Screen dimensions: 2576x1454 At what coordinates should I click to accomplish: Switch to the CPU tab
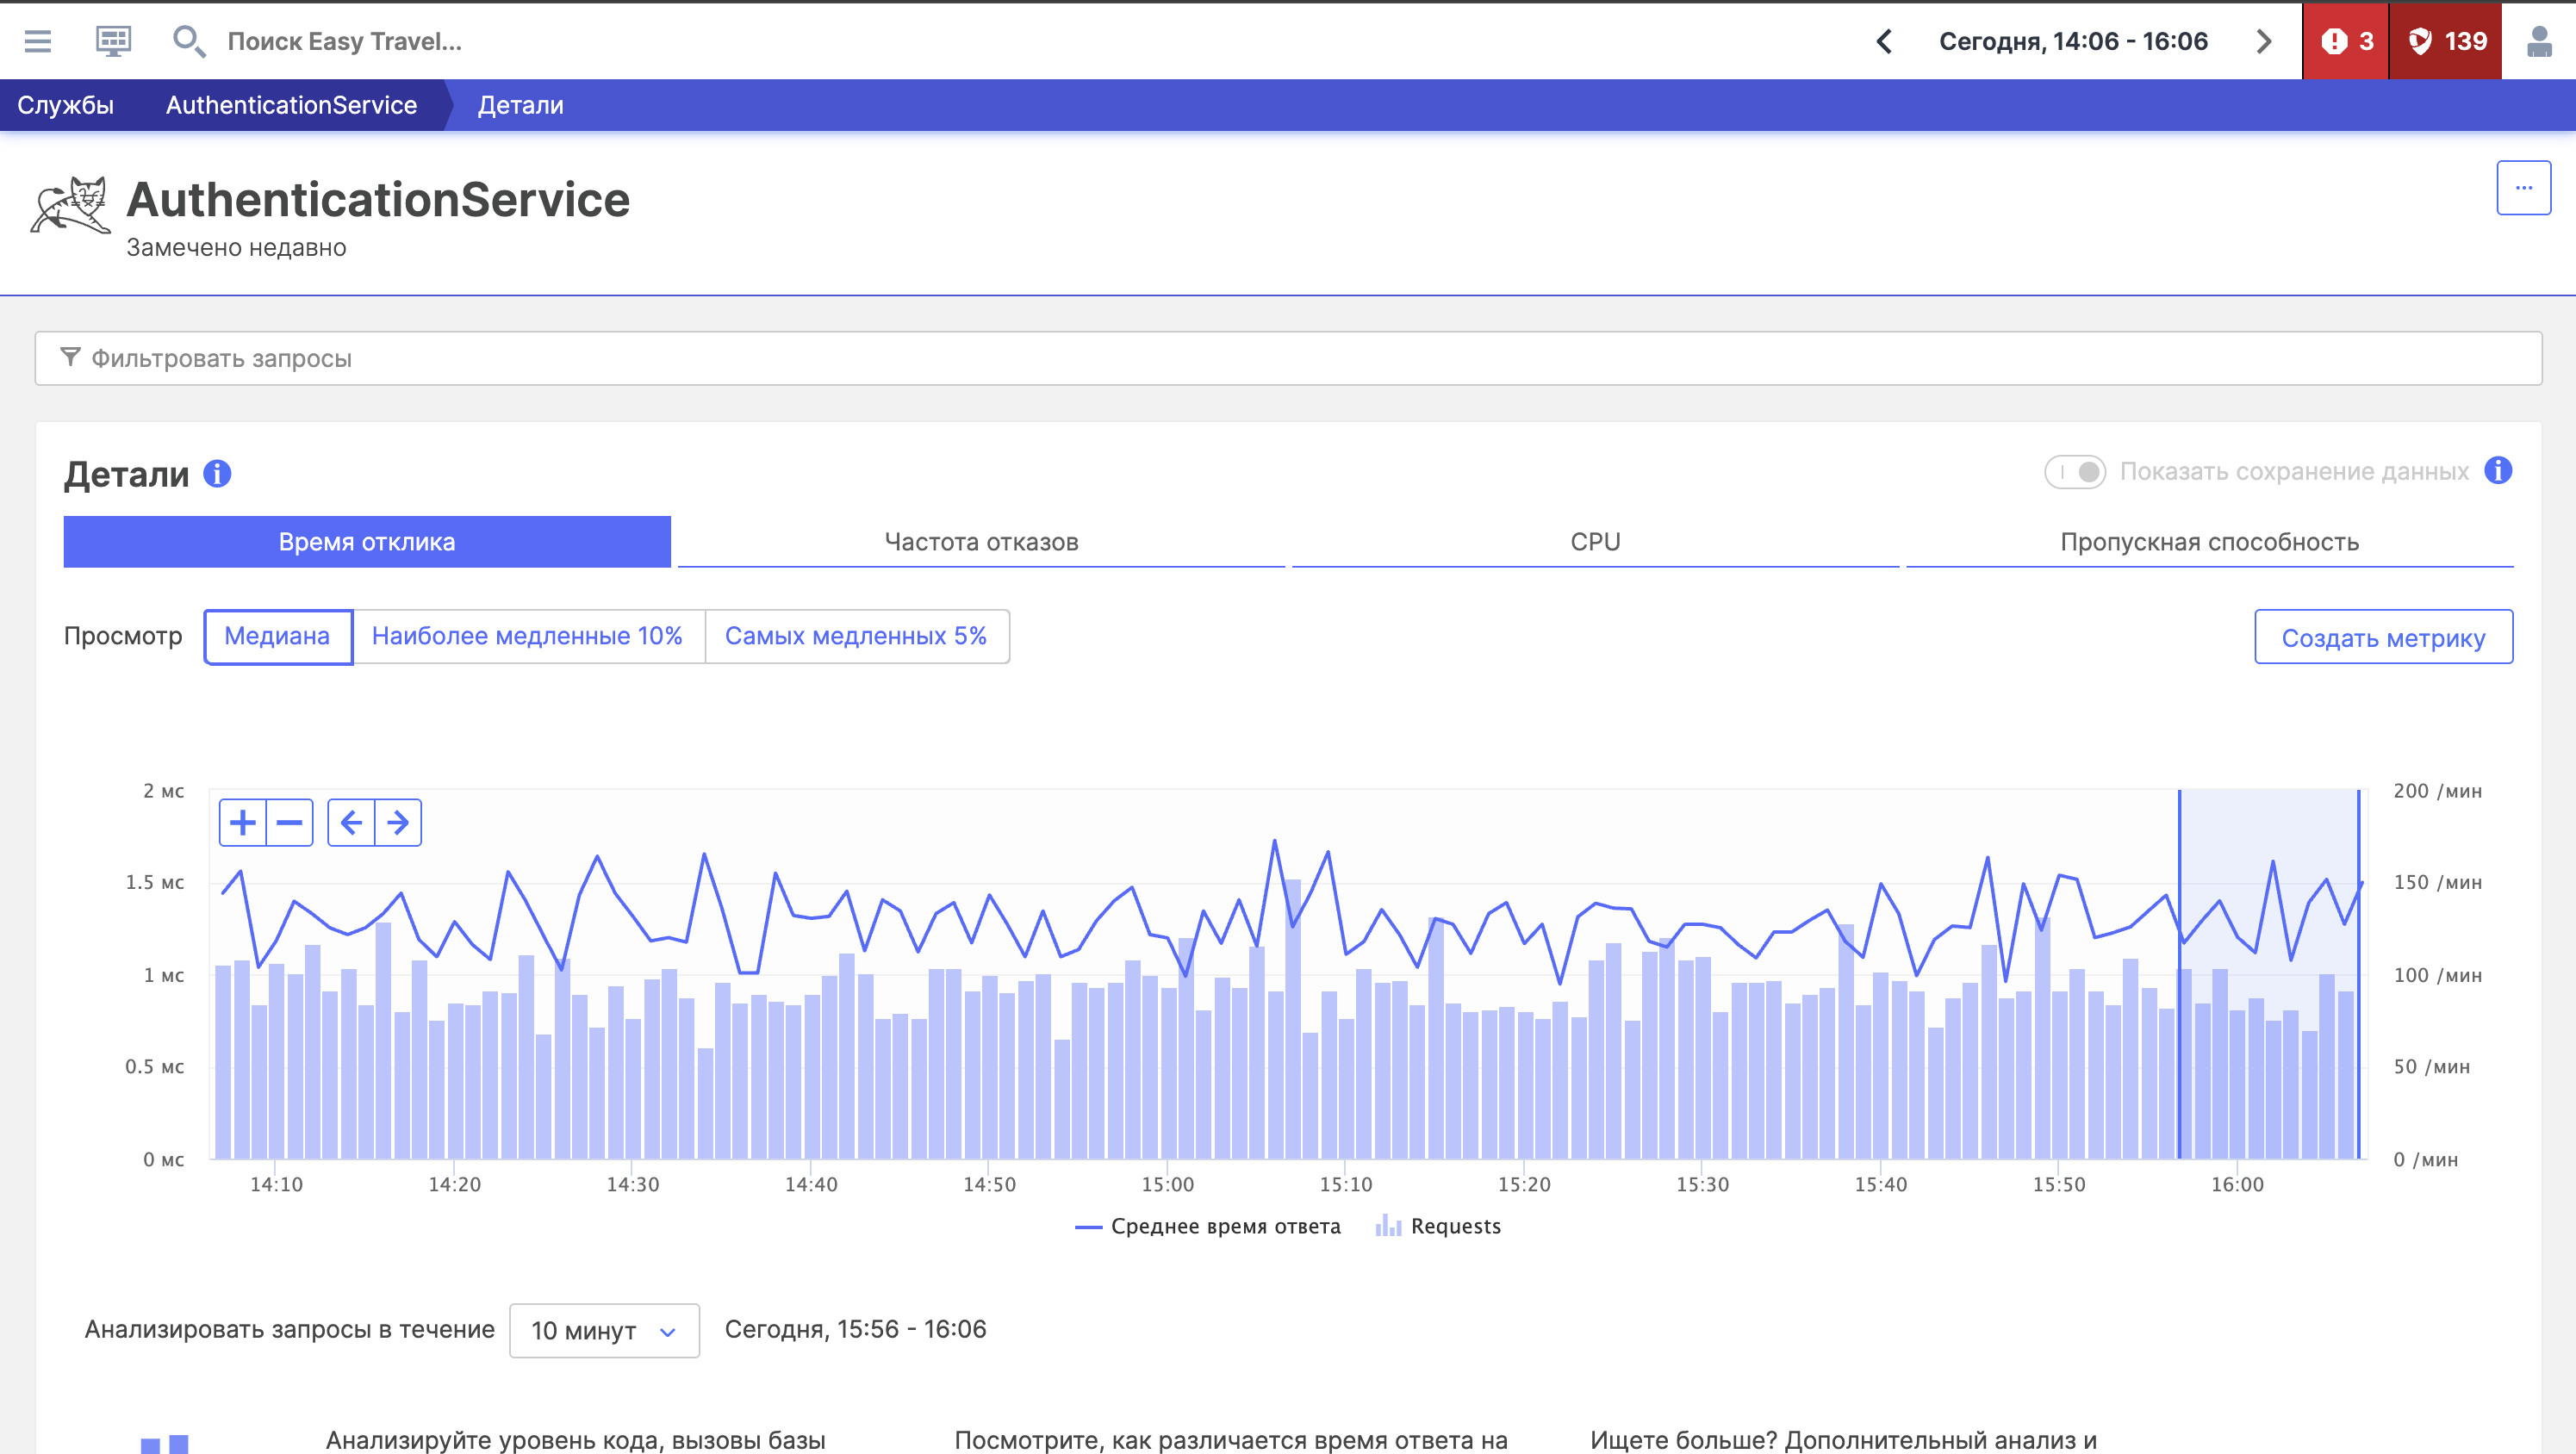pyautogui.click(x=1595, y=541)
